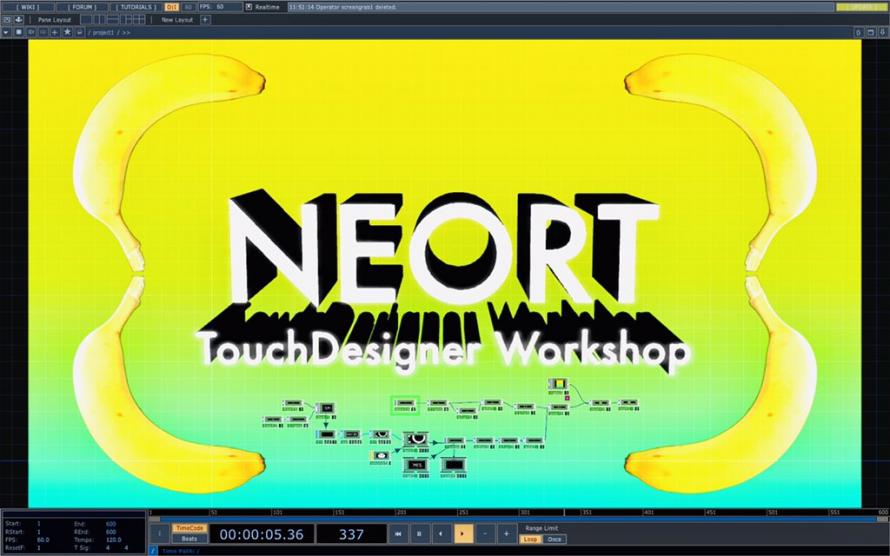This screenshot has width=890, height=556.
Task: Switch time display to Beats
Action: tap(190, 538)
